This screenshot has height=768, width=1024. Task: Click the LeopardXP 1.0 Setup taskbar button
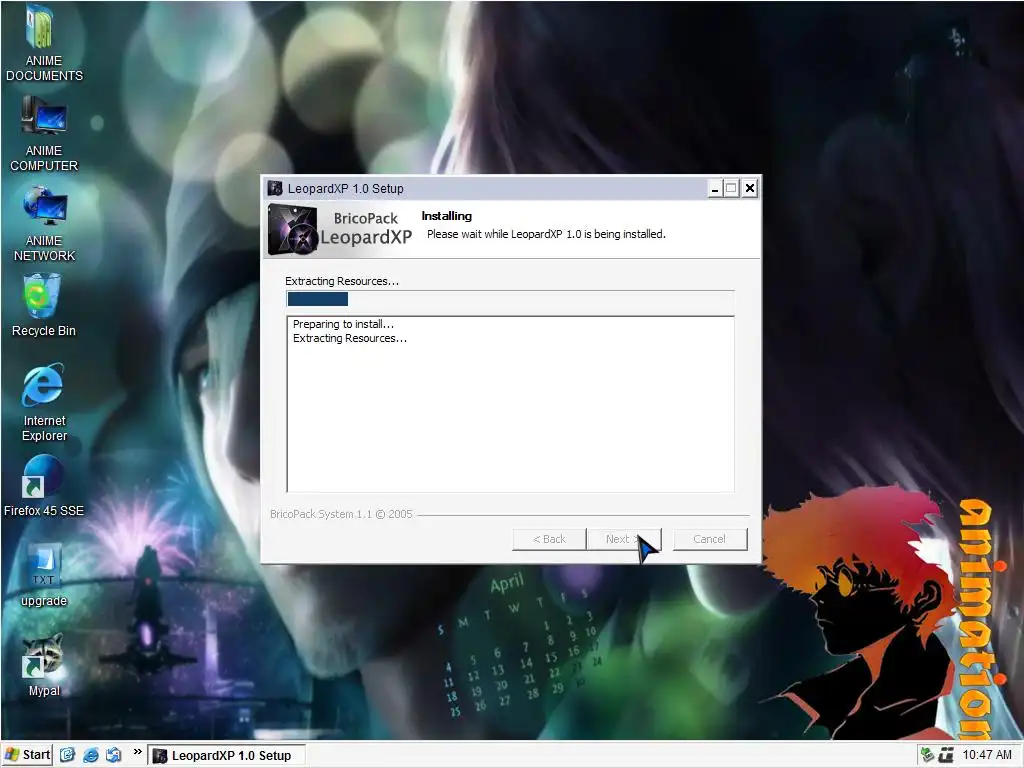tap(225, 756)
